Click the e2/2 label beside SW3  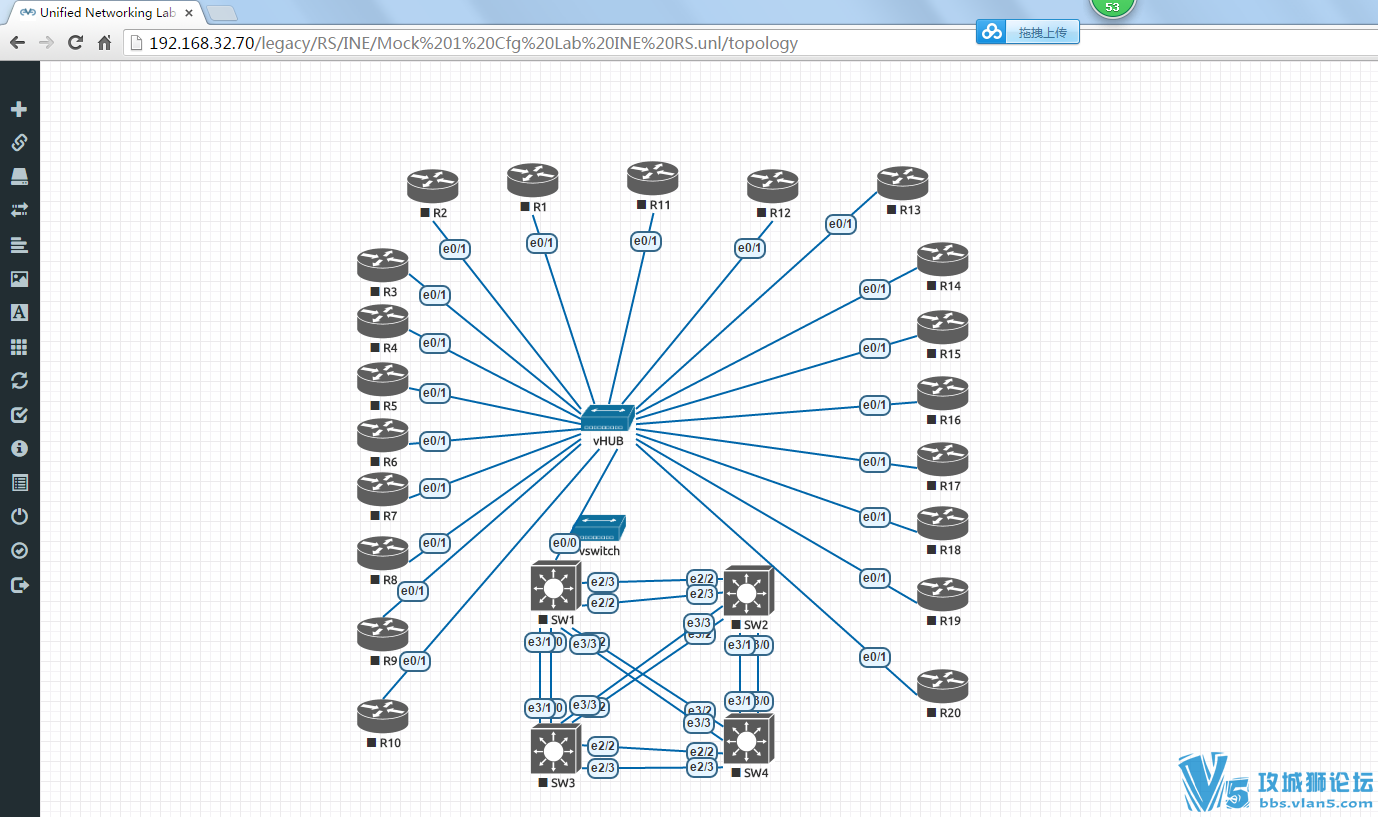click(602, 746)
